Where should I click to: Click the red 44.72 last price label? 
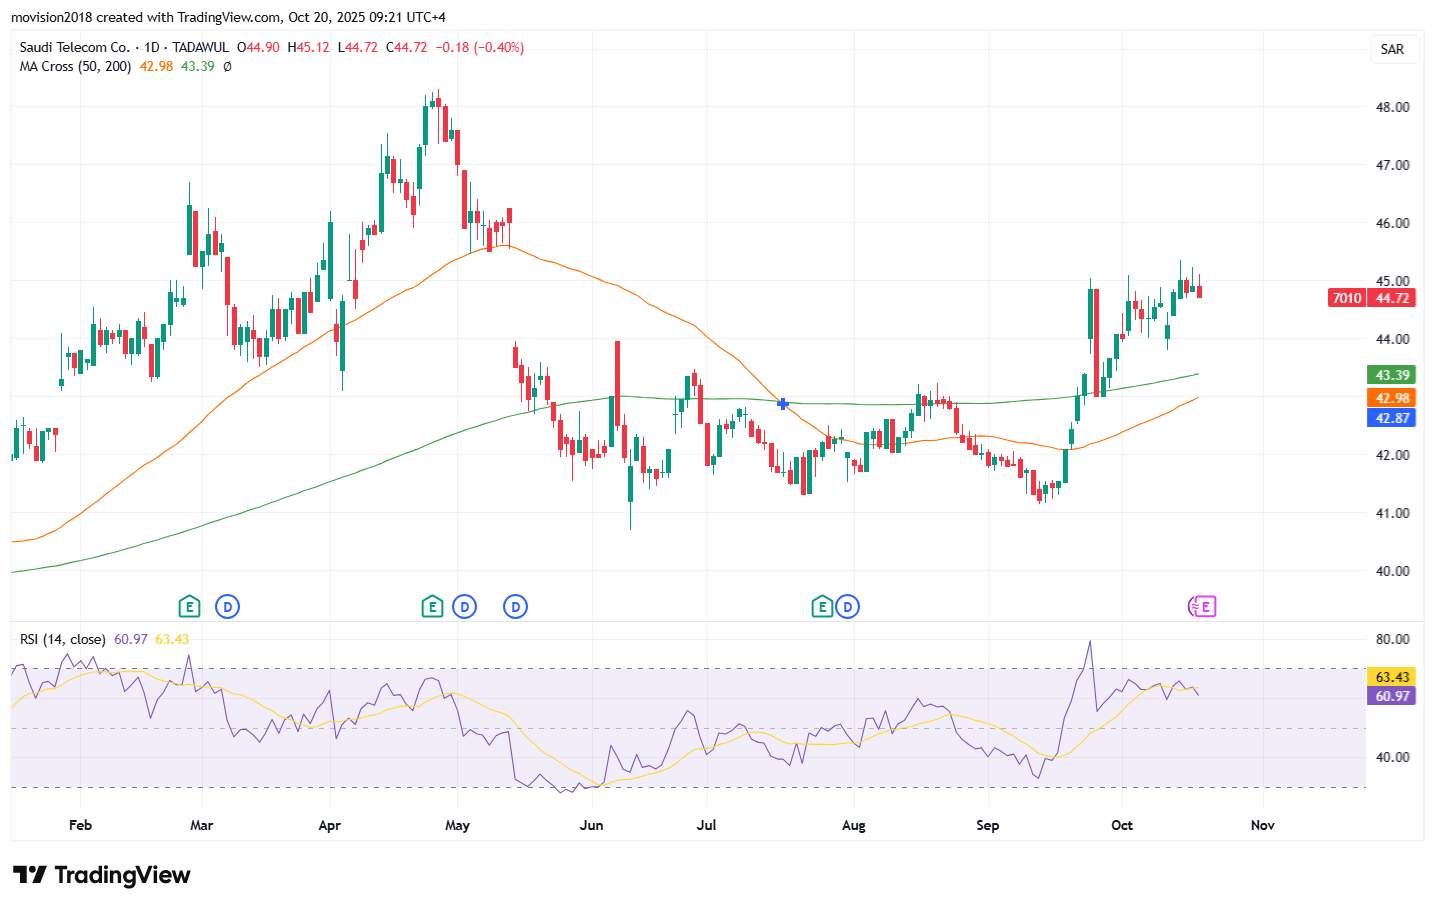coord(1392,298)
